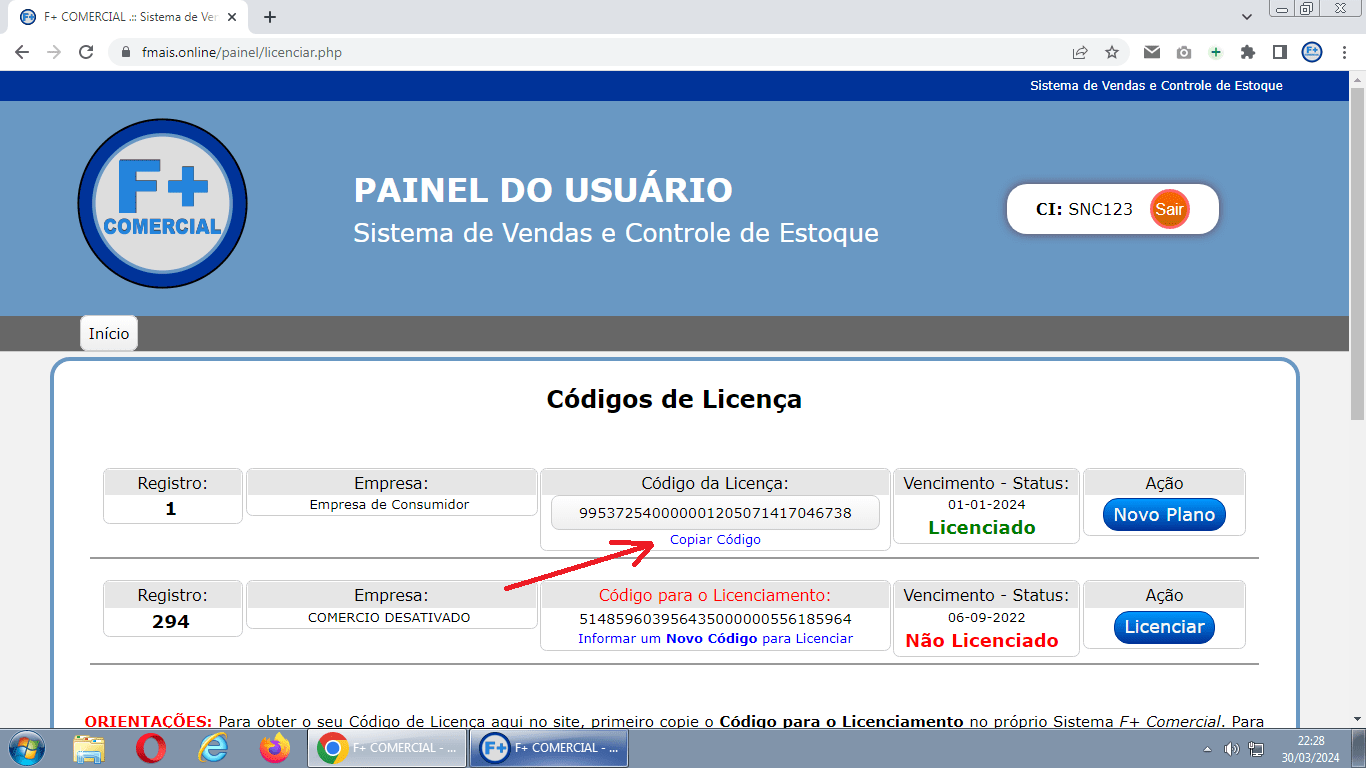Select the code 51485960395643500000556185964
Image resolution: width=1366 pixels, height=768 pixels.
(x=715, y=620)
